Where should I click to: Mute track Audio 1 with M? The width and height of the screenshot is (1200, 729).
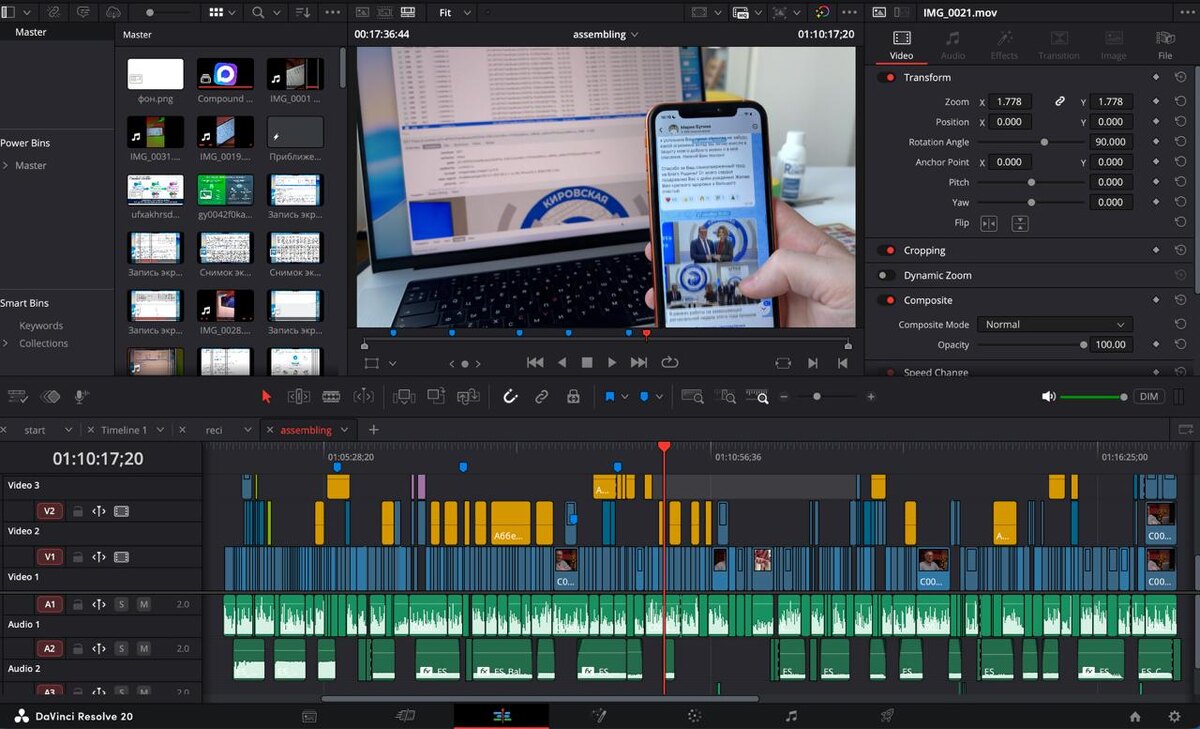tap(144, 604)
